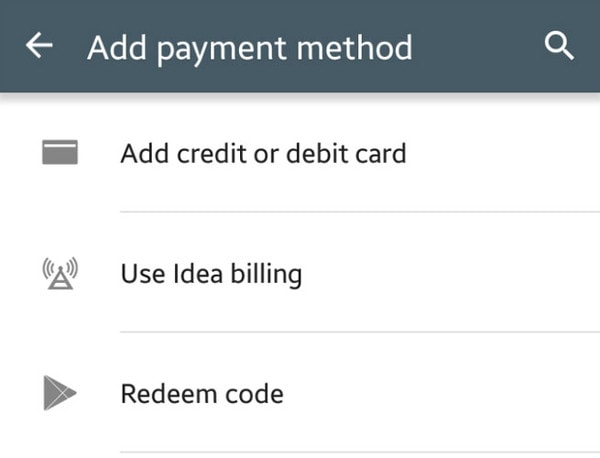Tap the Google Play triangle icon
Viewport: 600px width, 458px height.
point(60,393)
